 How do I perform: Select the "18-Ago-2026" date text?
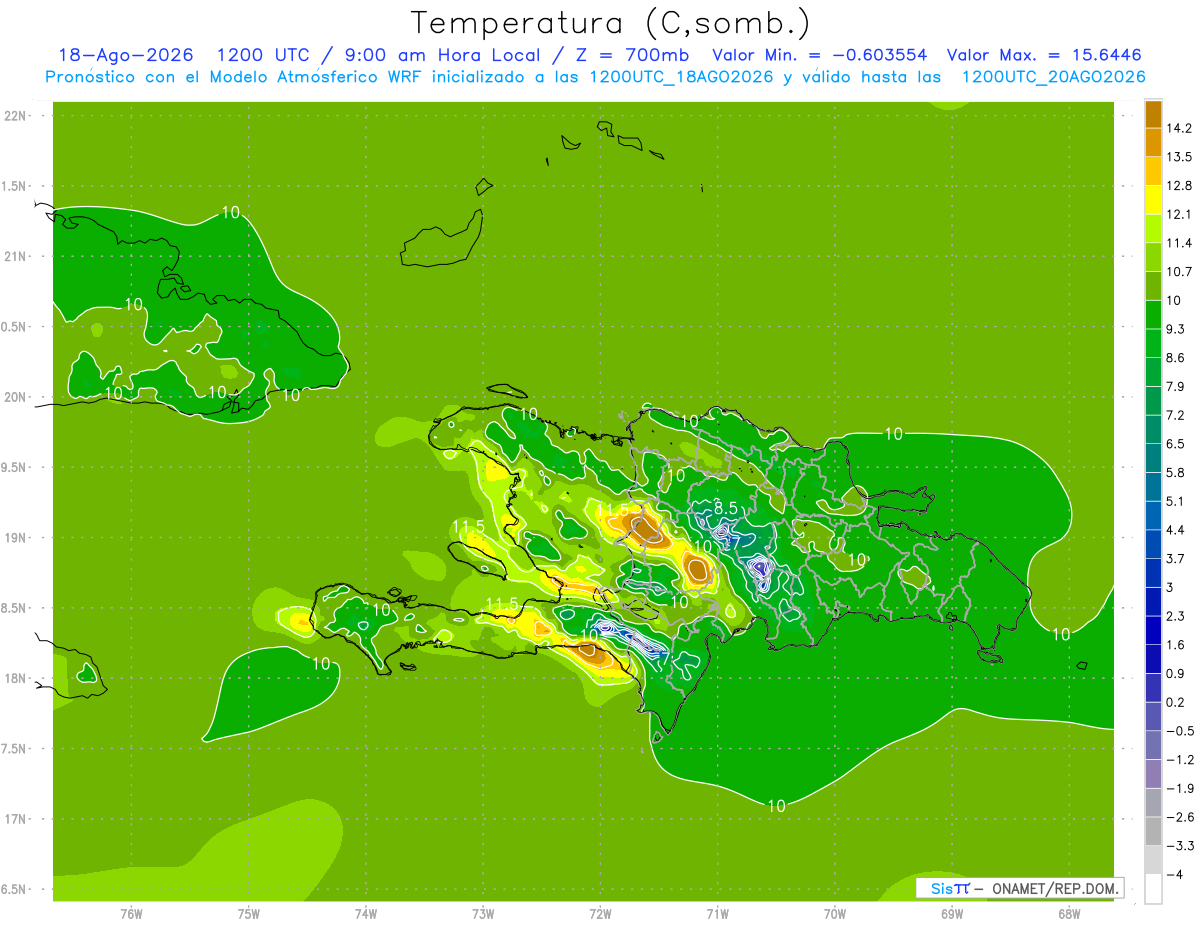126,56
